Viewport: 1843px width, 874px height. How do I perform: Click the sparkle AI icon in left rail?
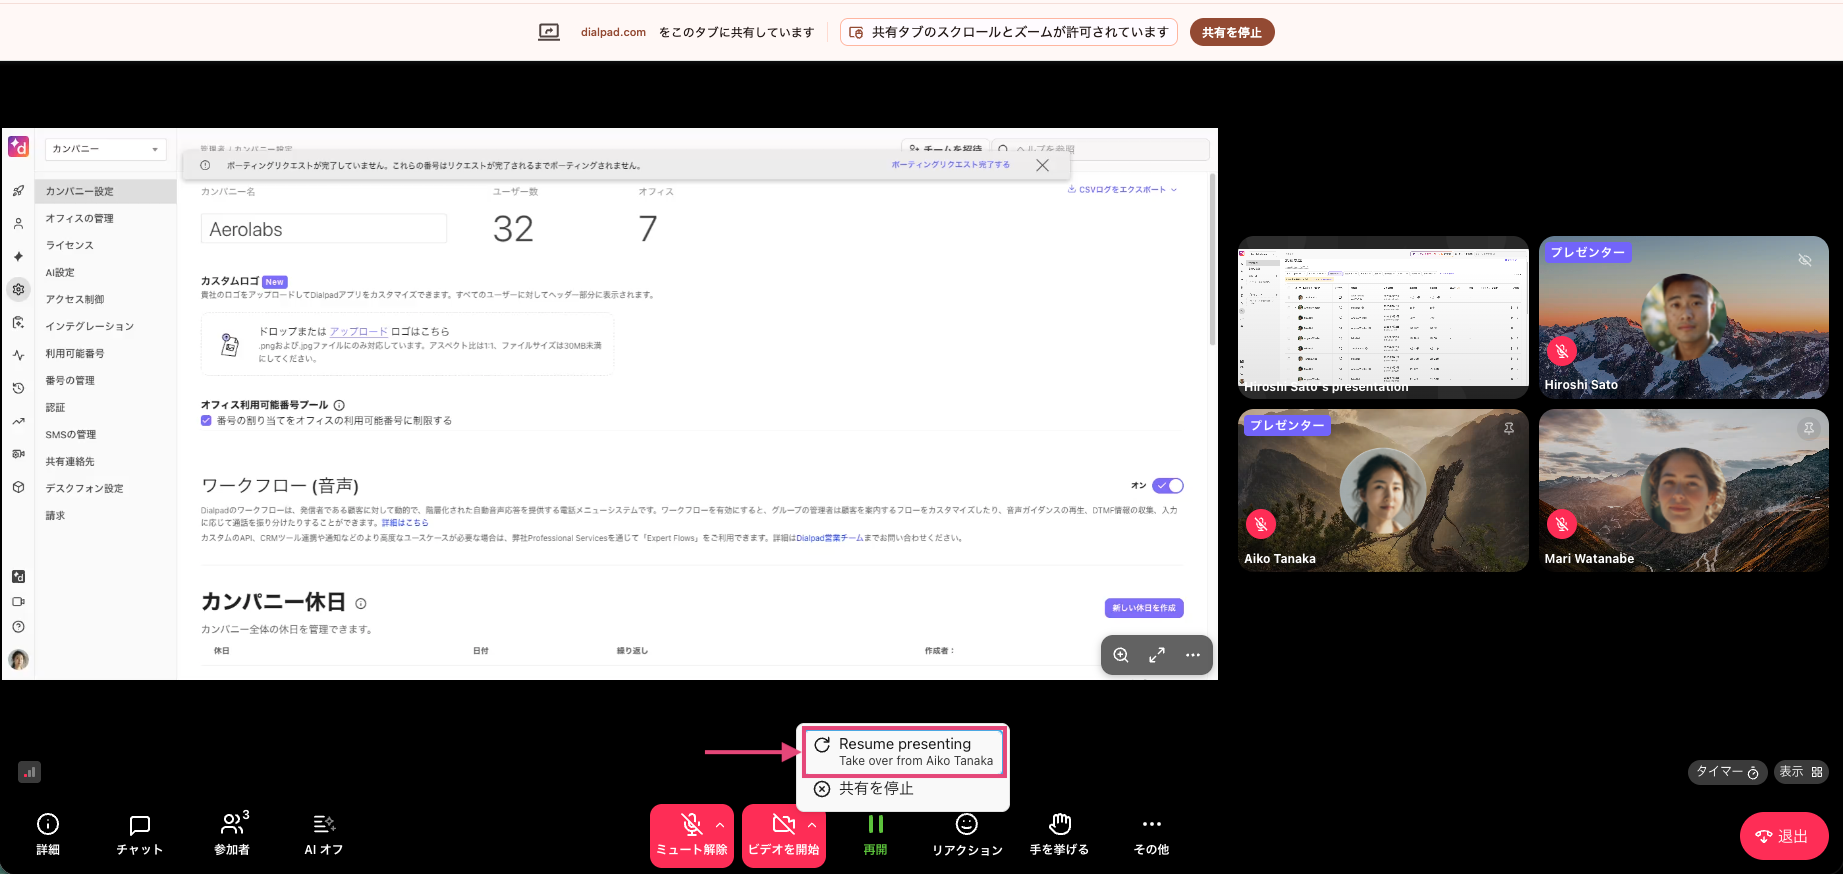(x=18, y=257)
